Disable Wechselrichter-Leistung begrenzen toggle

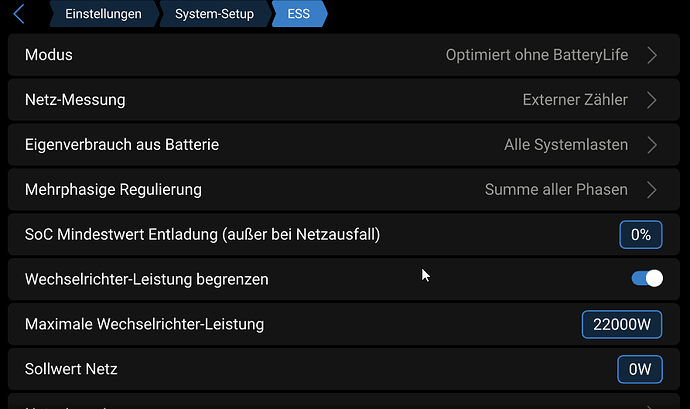[647, 279]
